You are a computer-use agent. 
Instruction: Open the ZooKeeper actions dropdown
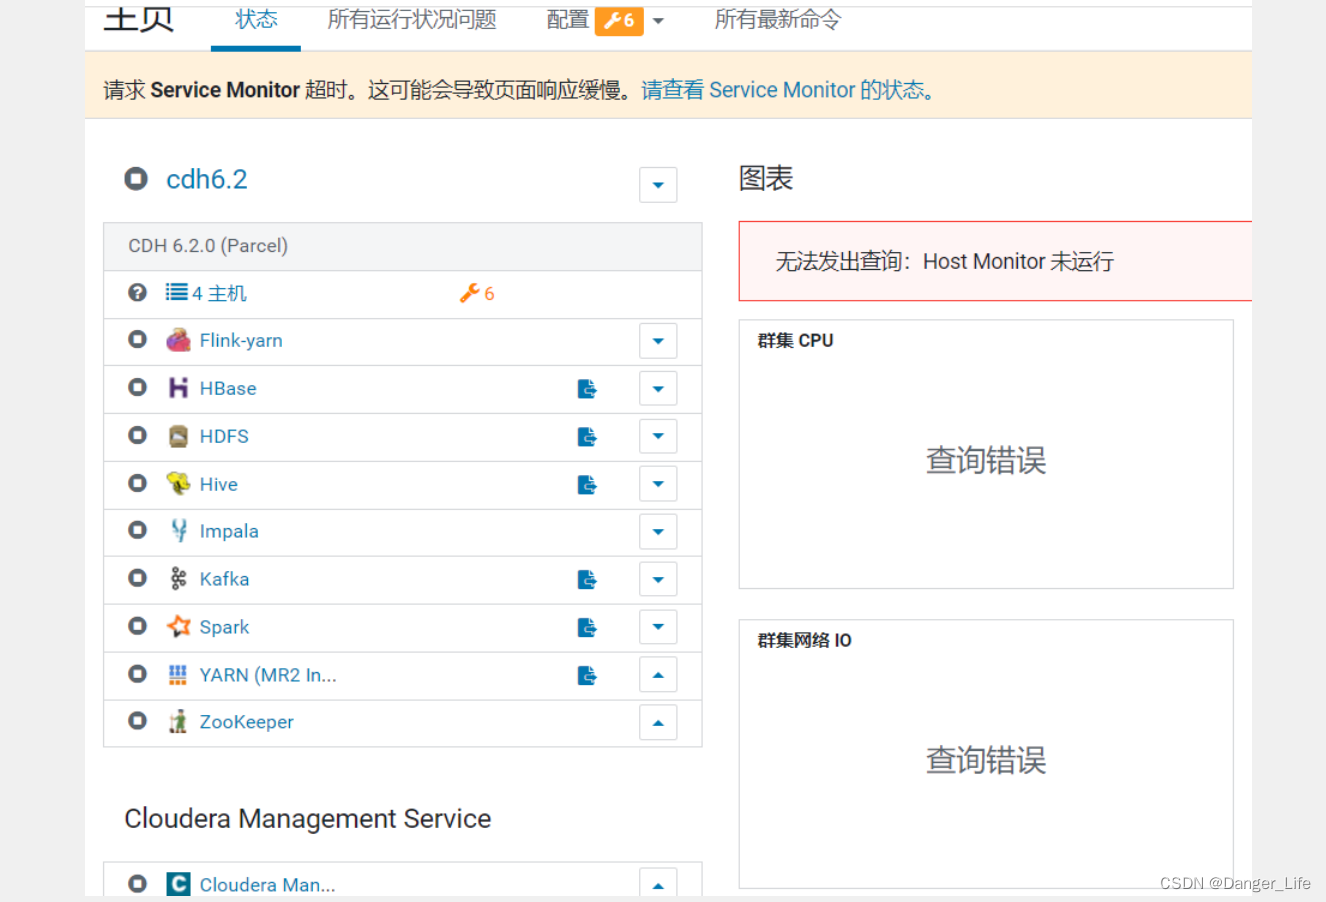[x=658, y=723]
